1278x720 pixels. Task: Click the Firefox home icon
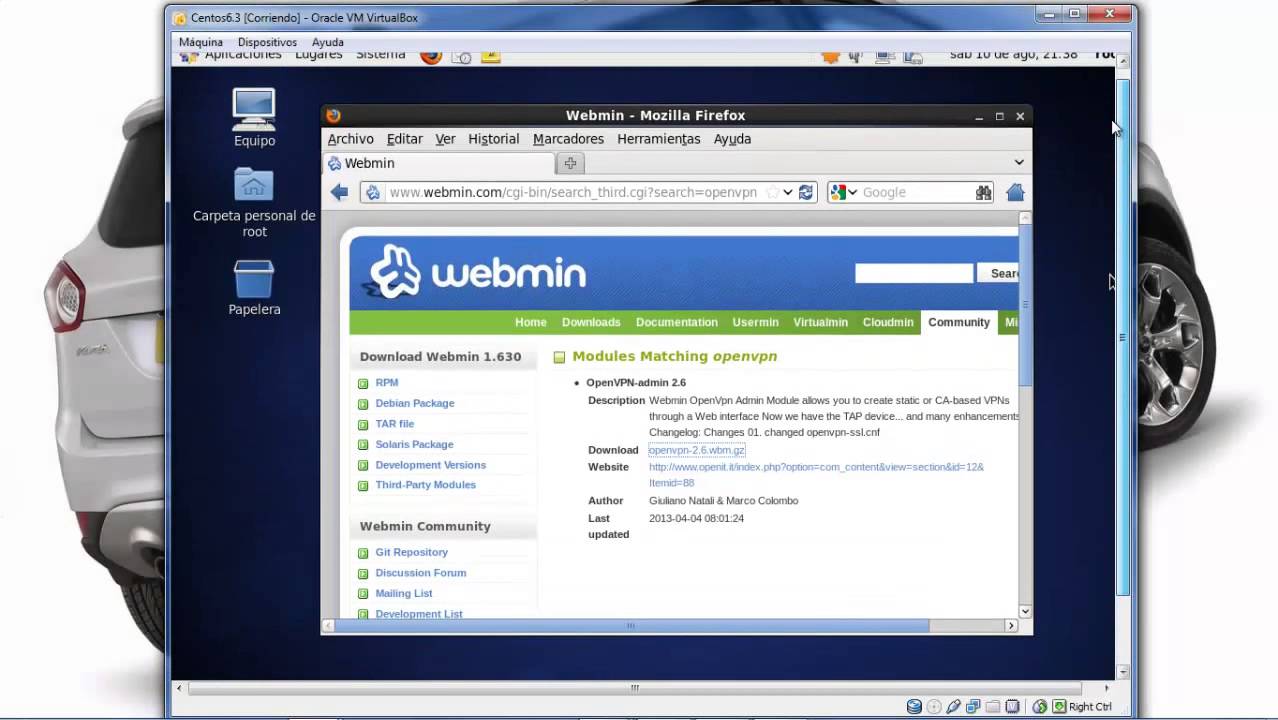coord(1015,192)
